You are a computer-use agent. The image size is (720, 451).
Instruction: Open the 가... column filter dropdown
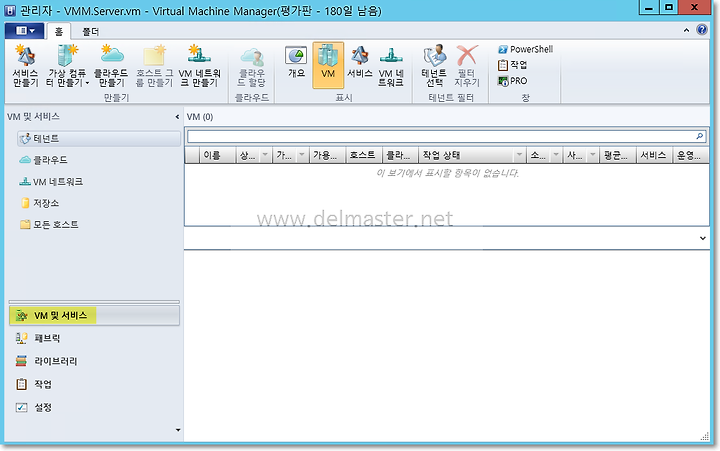tap(302, 155)
